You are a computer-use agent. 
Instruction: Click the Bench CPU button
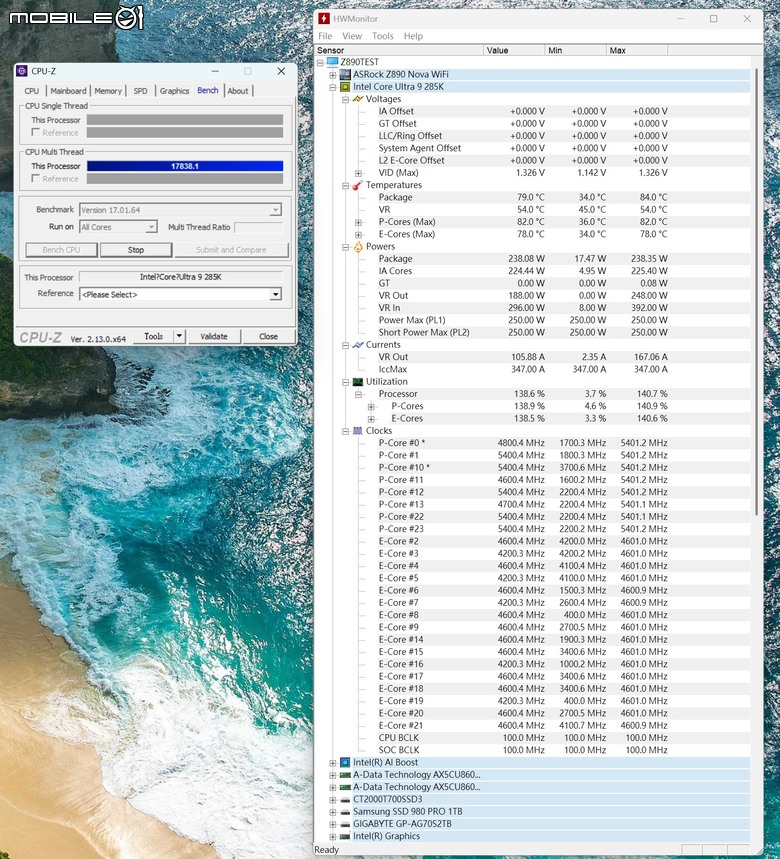pyautogui.click(x=61, y=250)
